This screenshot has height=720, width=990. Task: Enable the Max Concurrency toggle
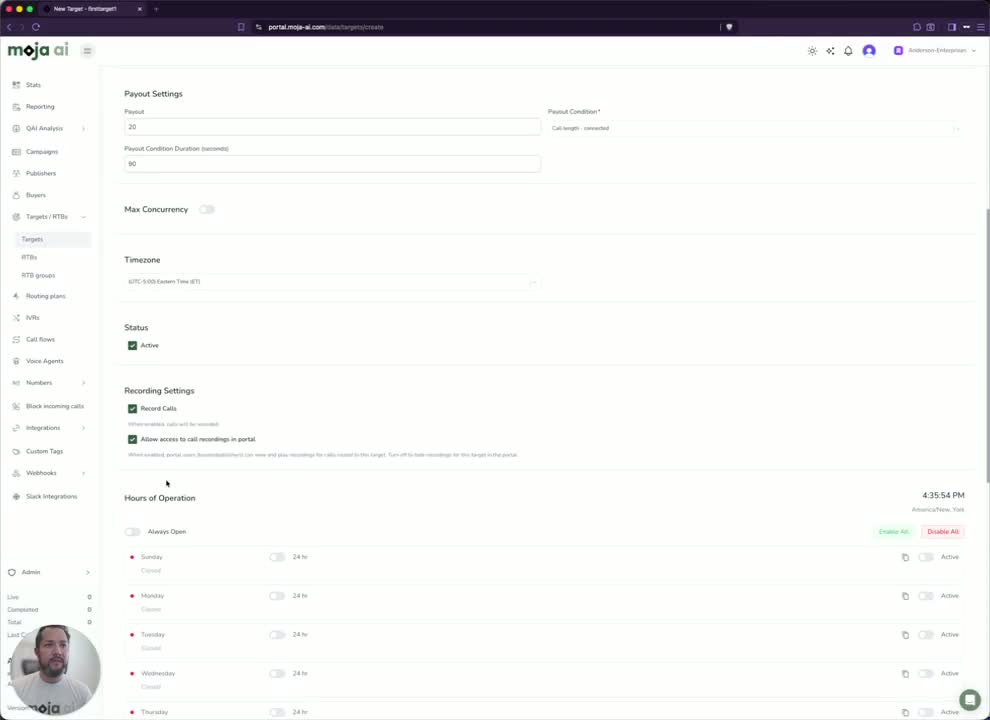pyautogui.click(x=206, y=209)
